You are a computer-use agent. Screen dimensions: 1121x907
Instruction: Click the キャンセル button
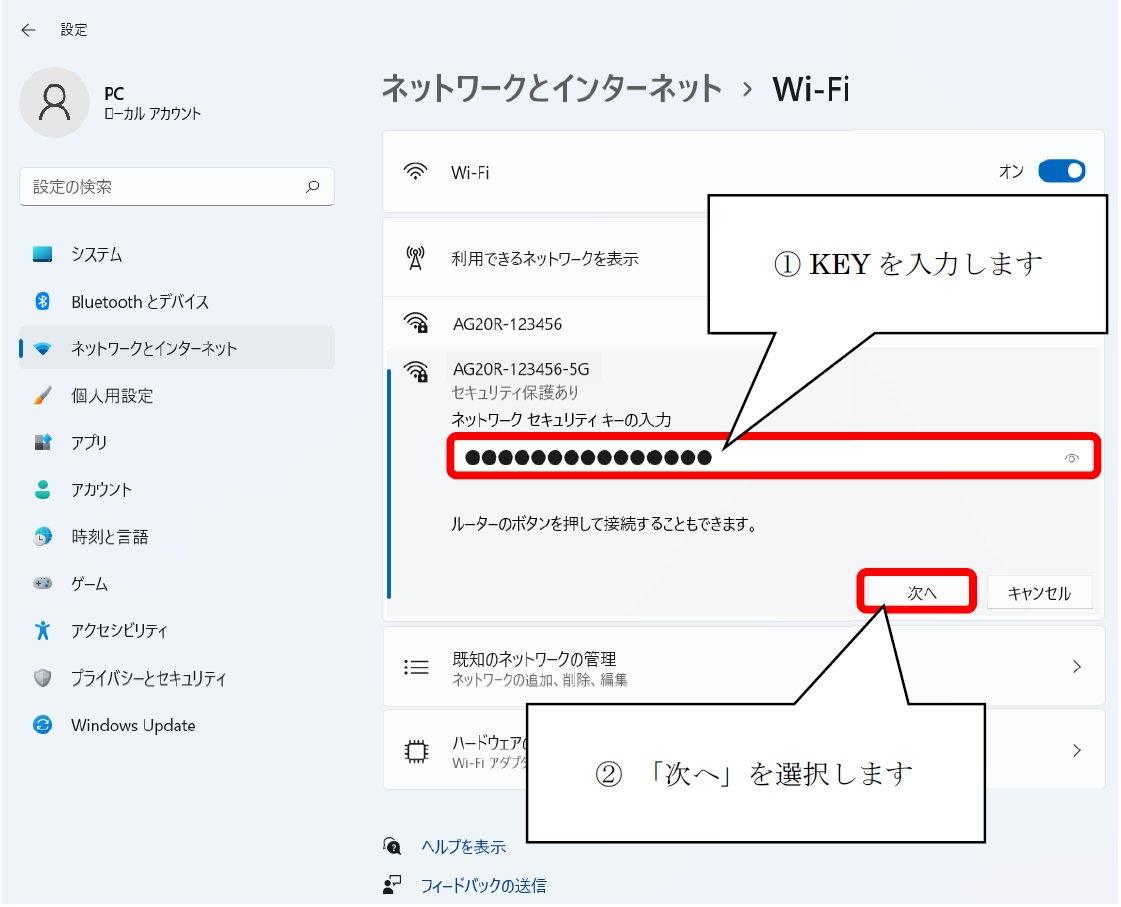click(1038, 593)
